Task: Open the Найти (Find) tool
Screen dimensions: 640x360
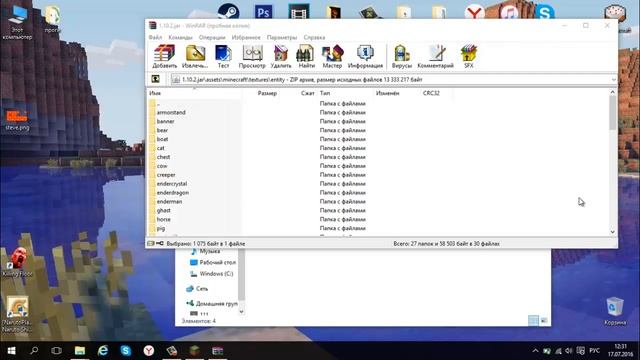Action: point(306,56)
